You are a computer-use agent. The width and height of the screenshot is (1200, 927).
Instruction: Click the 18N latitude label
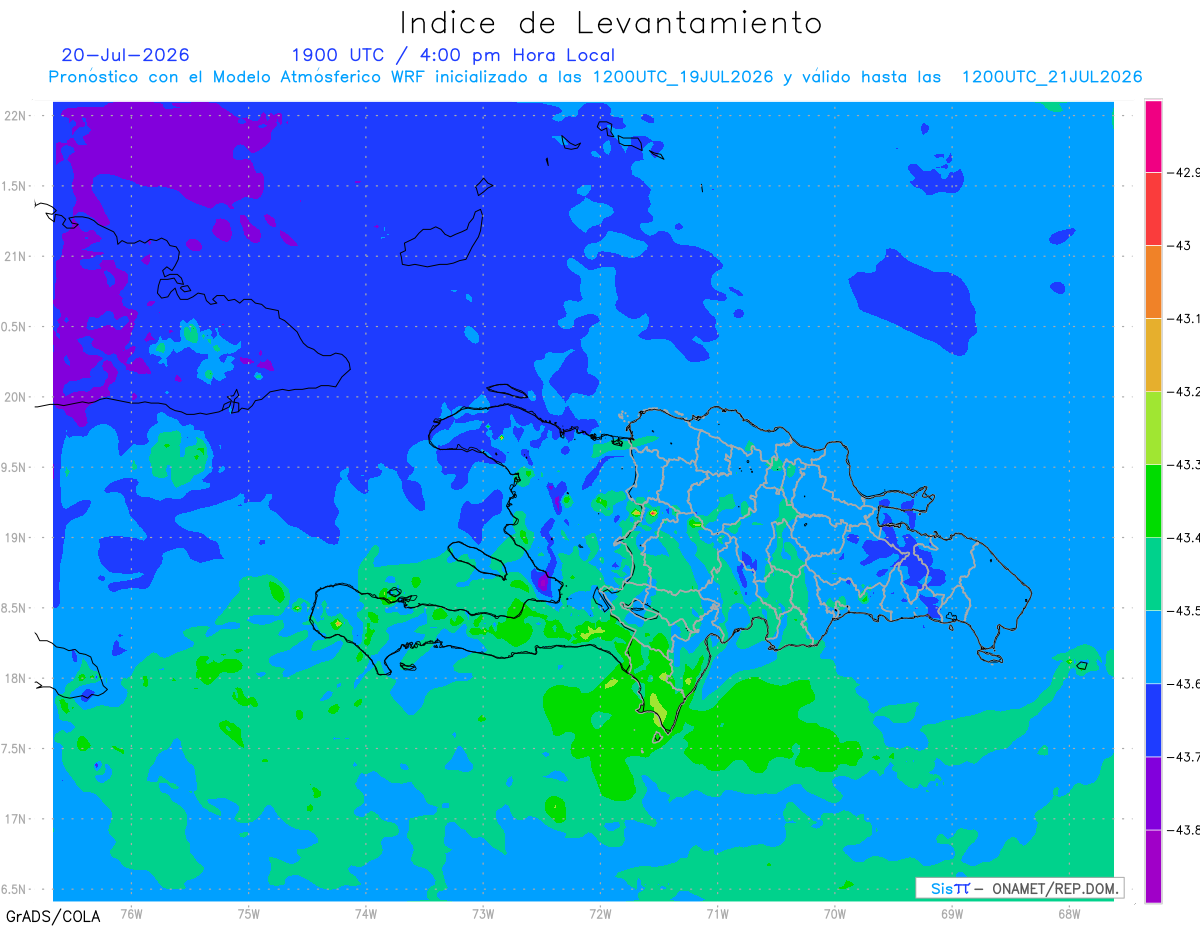point(14,679)
